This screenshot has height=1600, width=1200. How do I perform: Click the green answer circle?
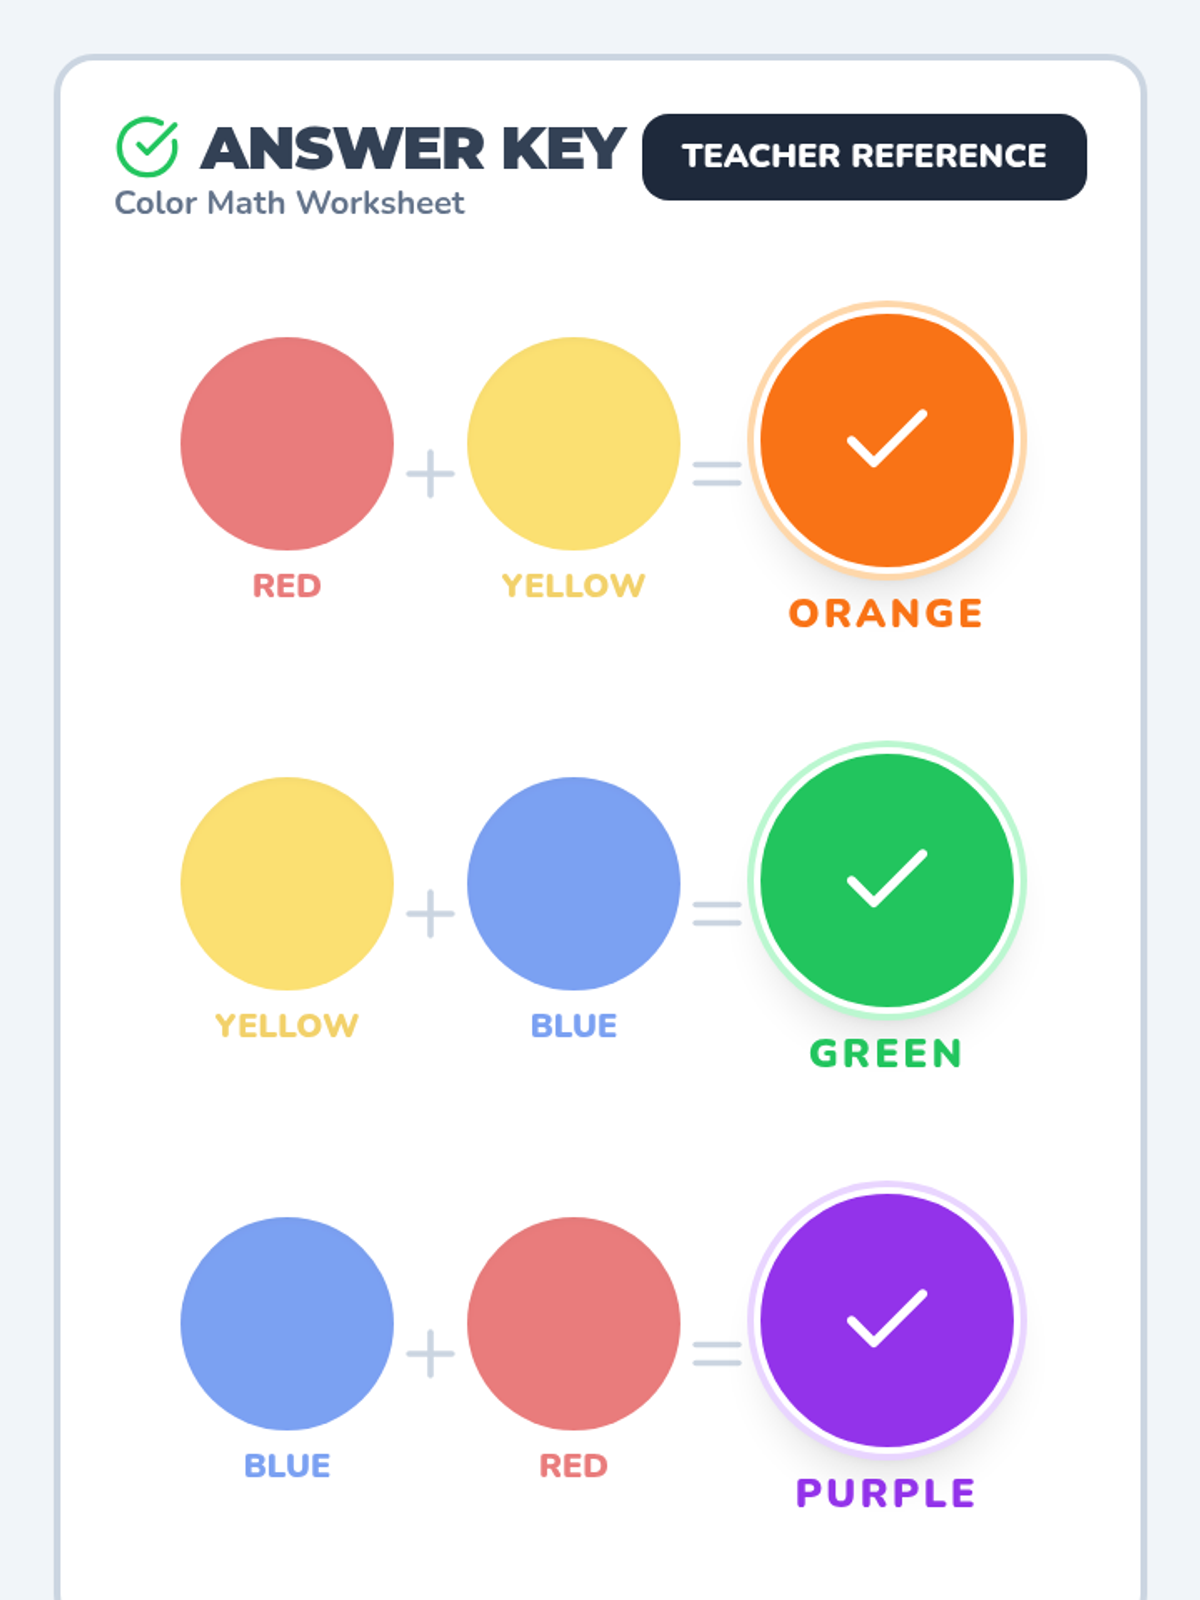(887, 880)
